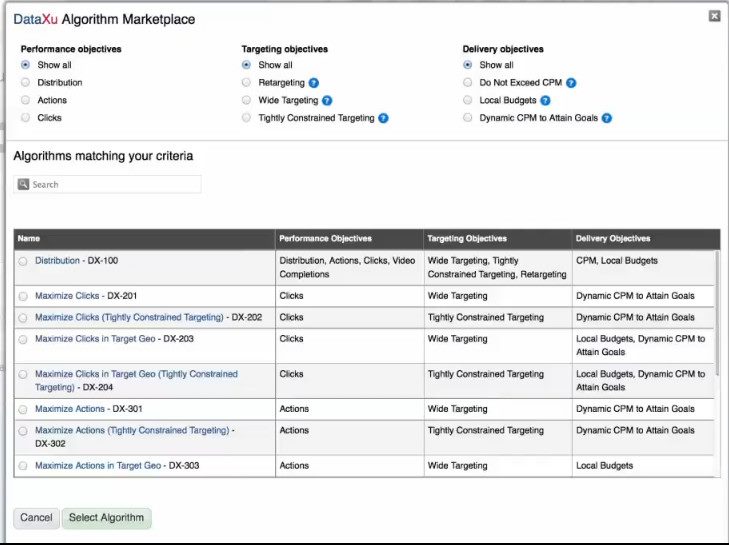
Task: Select the Wide Targeting radio option
Action: pos(246,100)
